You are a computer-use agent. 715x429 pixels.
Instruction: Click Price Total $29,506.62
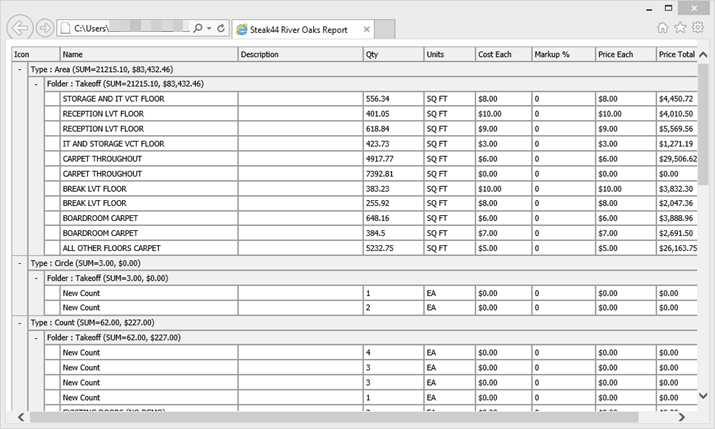678,159
